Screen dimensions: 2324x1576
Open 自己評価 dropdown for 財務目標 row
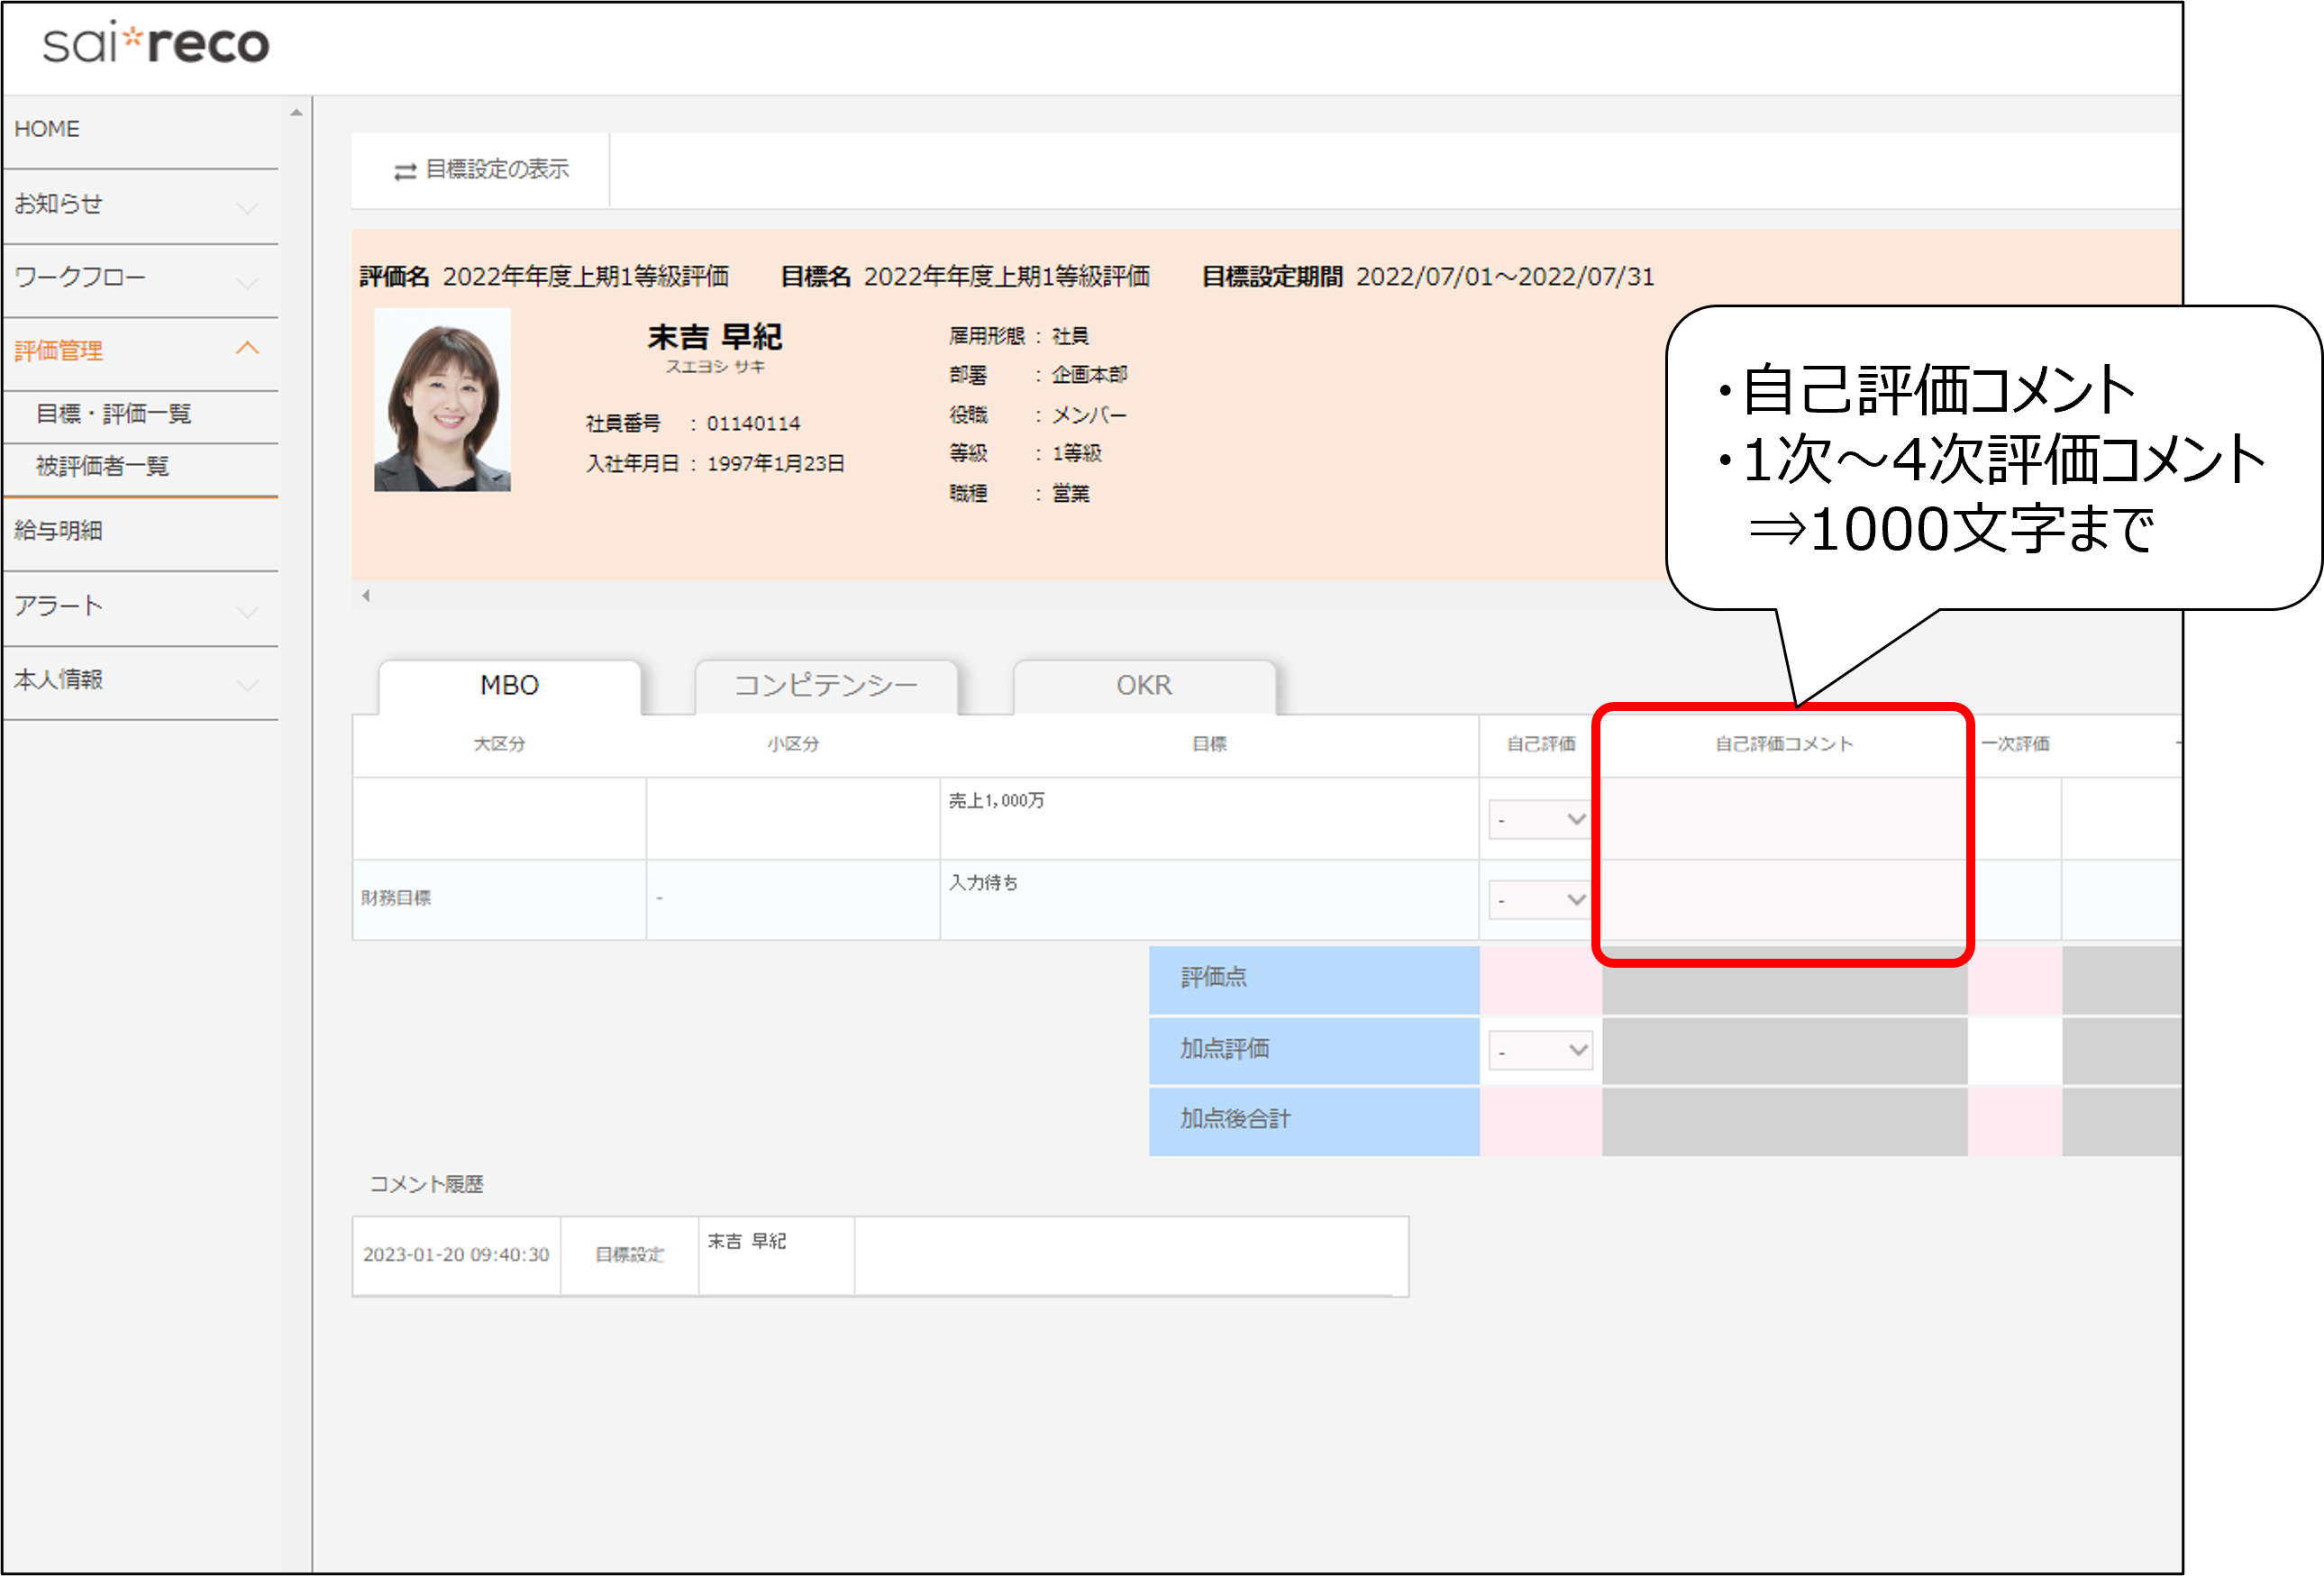1539,900
